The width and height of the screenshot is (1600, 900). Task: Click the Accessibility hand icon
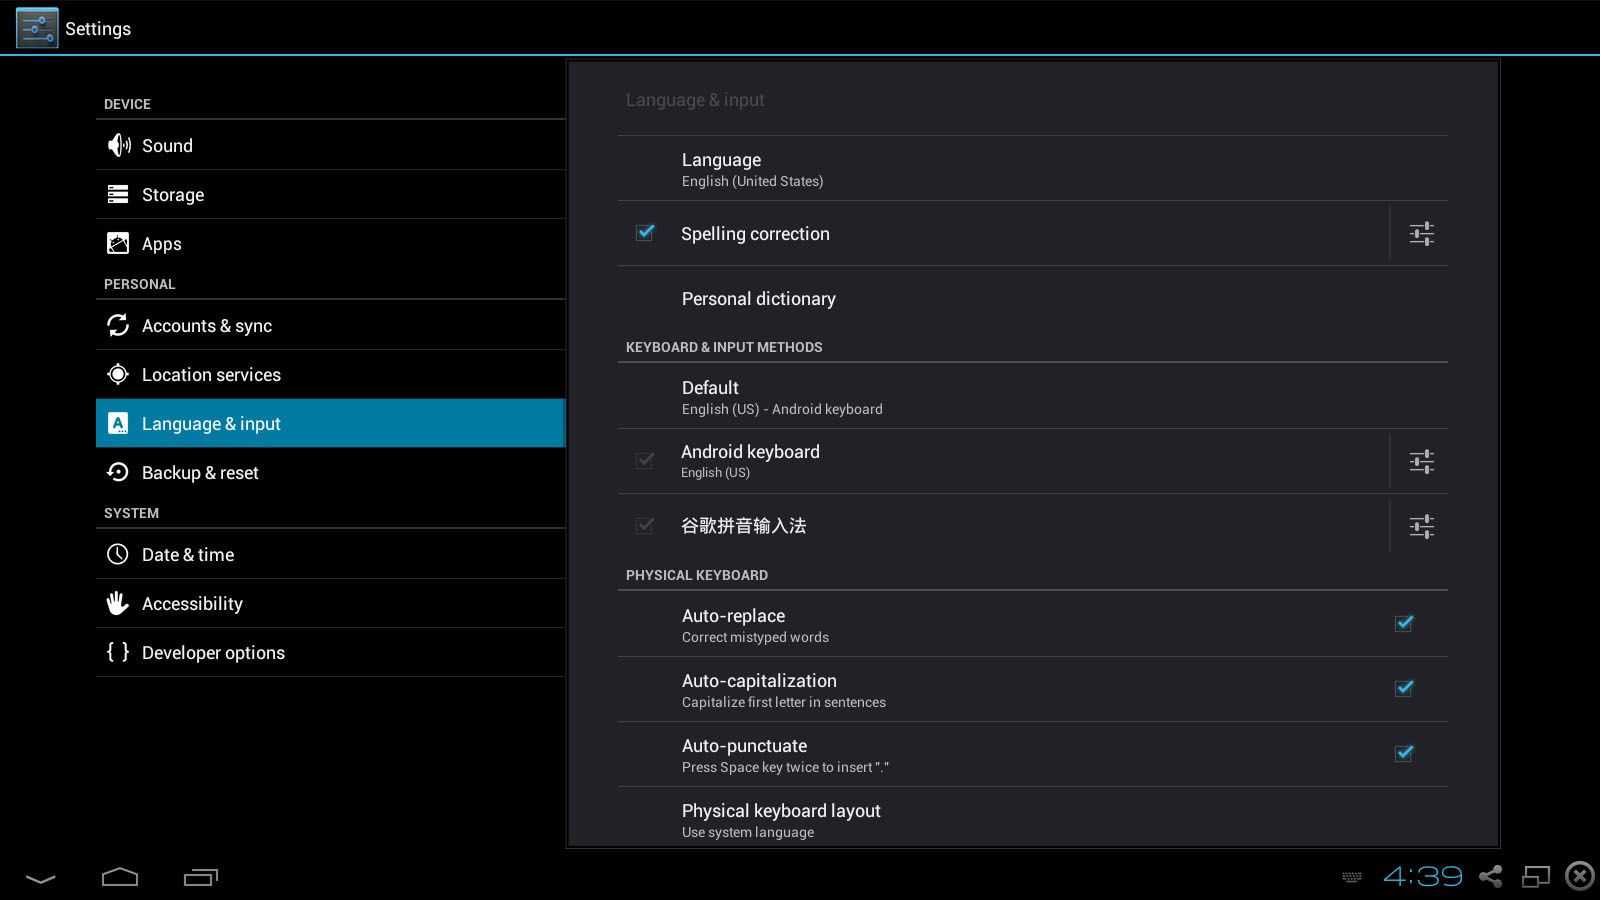(118, 603)
